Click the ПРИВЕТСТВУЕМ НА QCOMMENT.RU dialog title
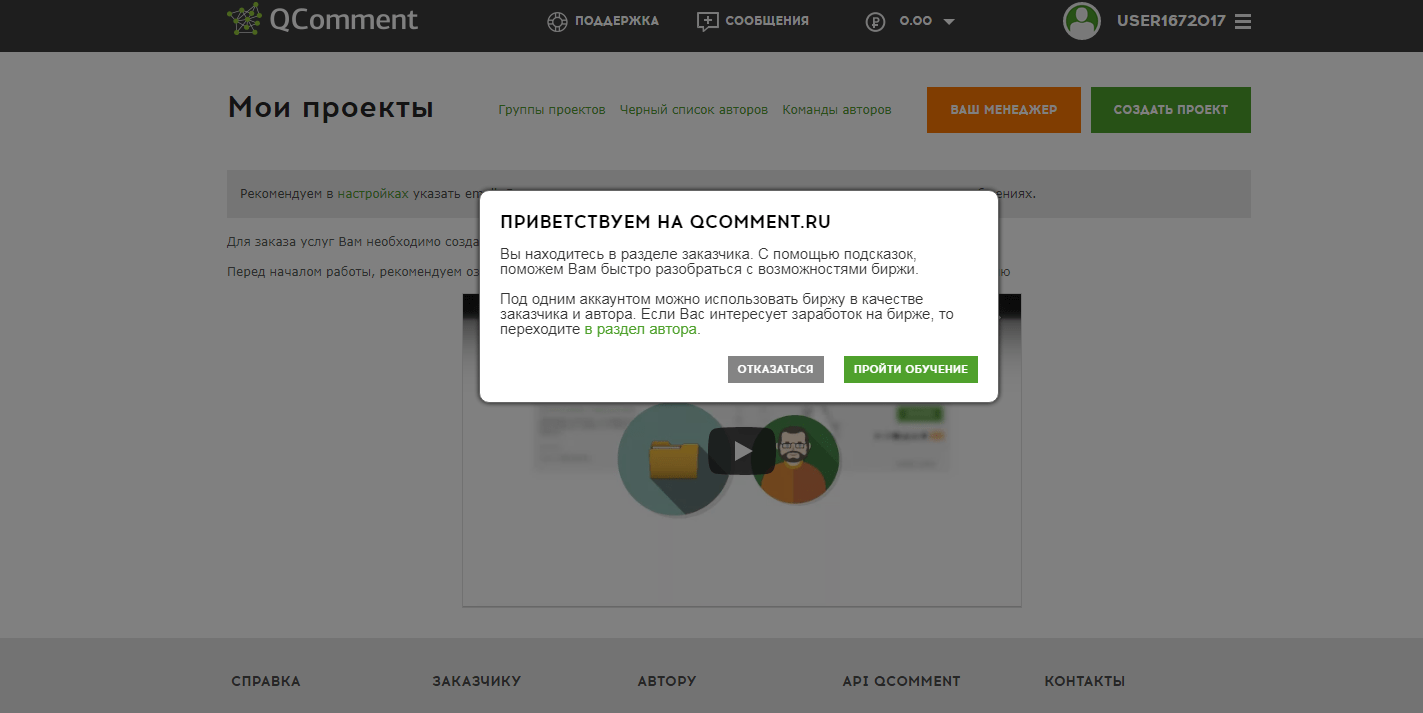The image size is (1423, 713). 665,222
